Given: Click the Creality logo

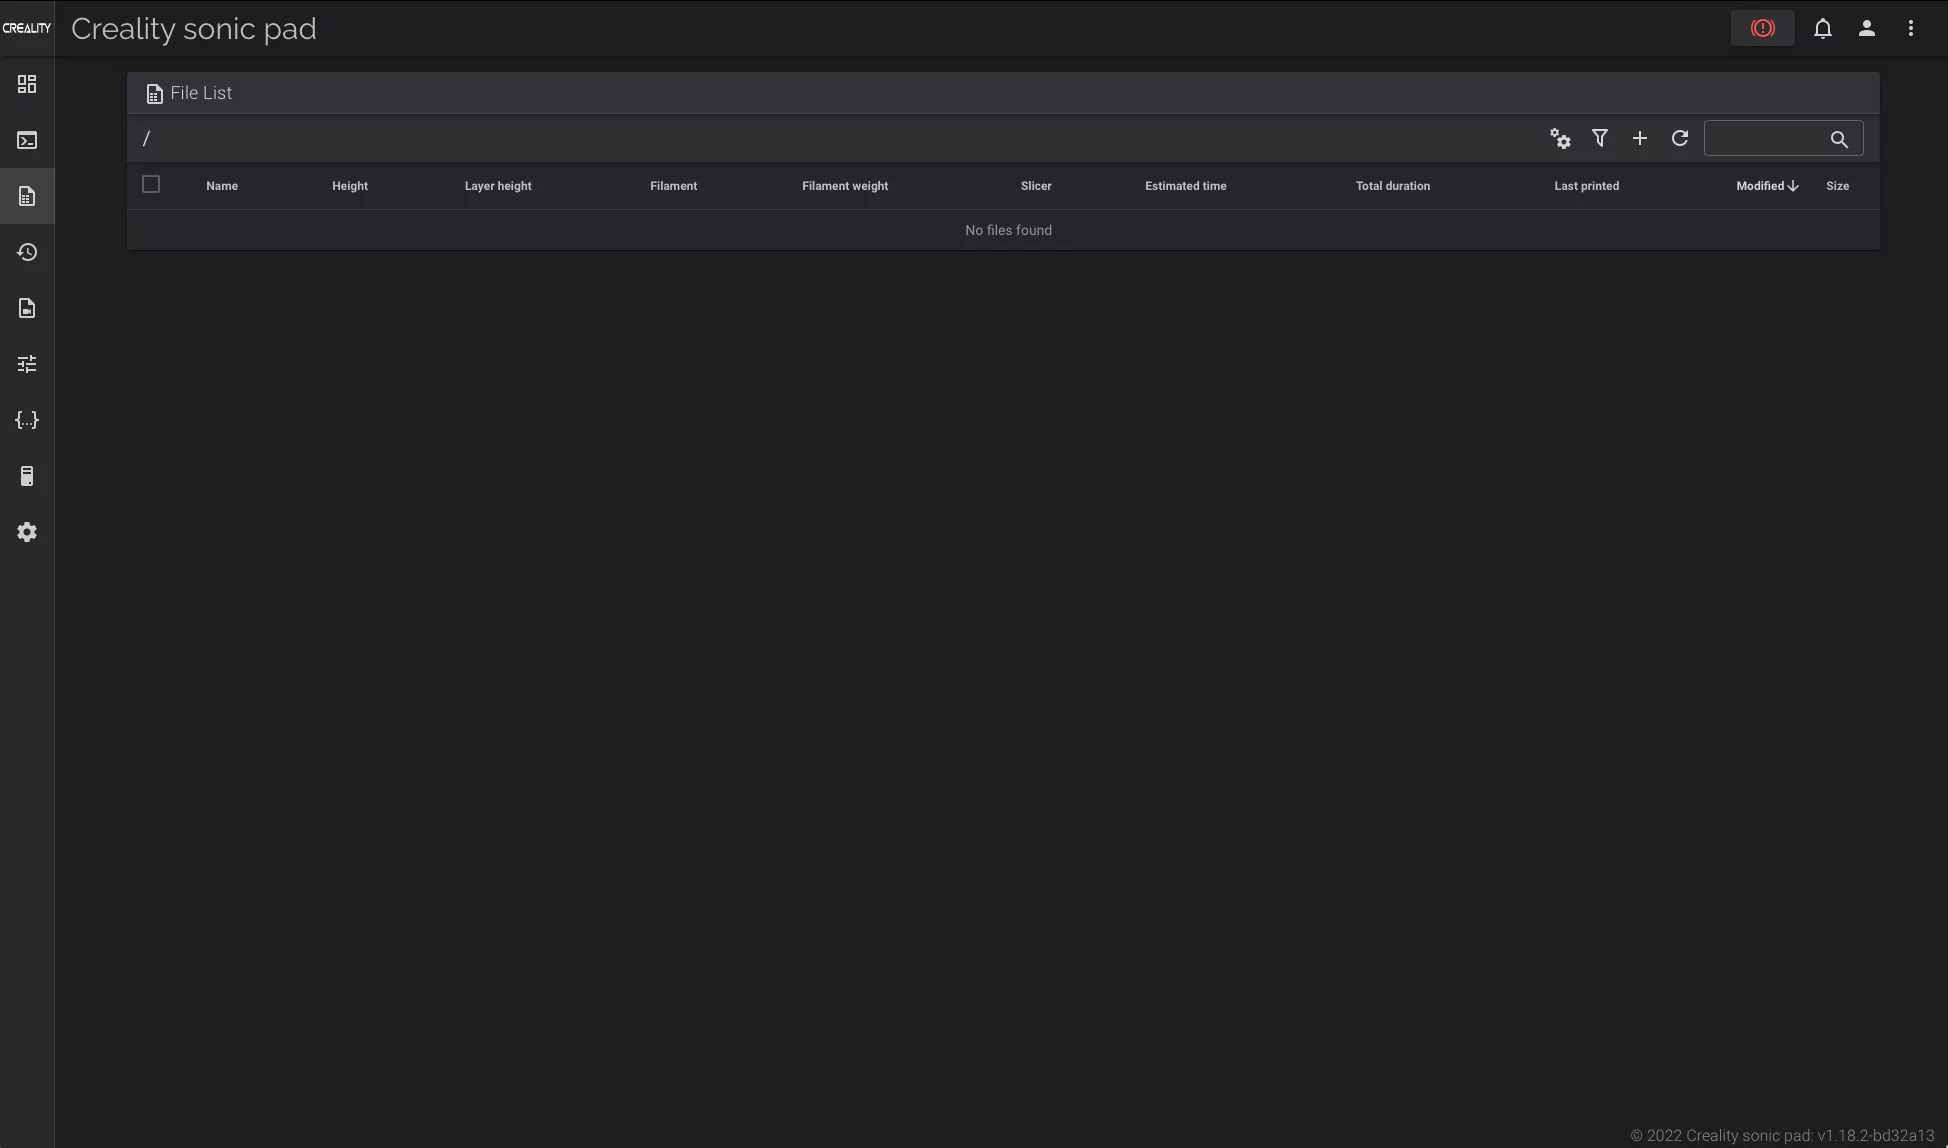Looking at the screenshot, I should point(27,28).
